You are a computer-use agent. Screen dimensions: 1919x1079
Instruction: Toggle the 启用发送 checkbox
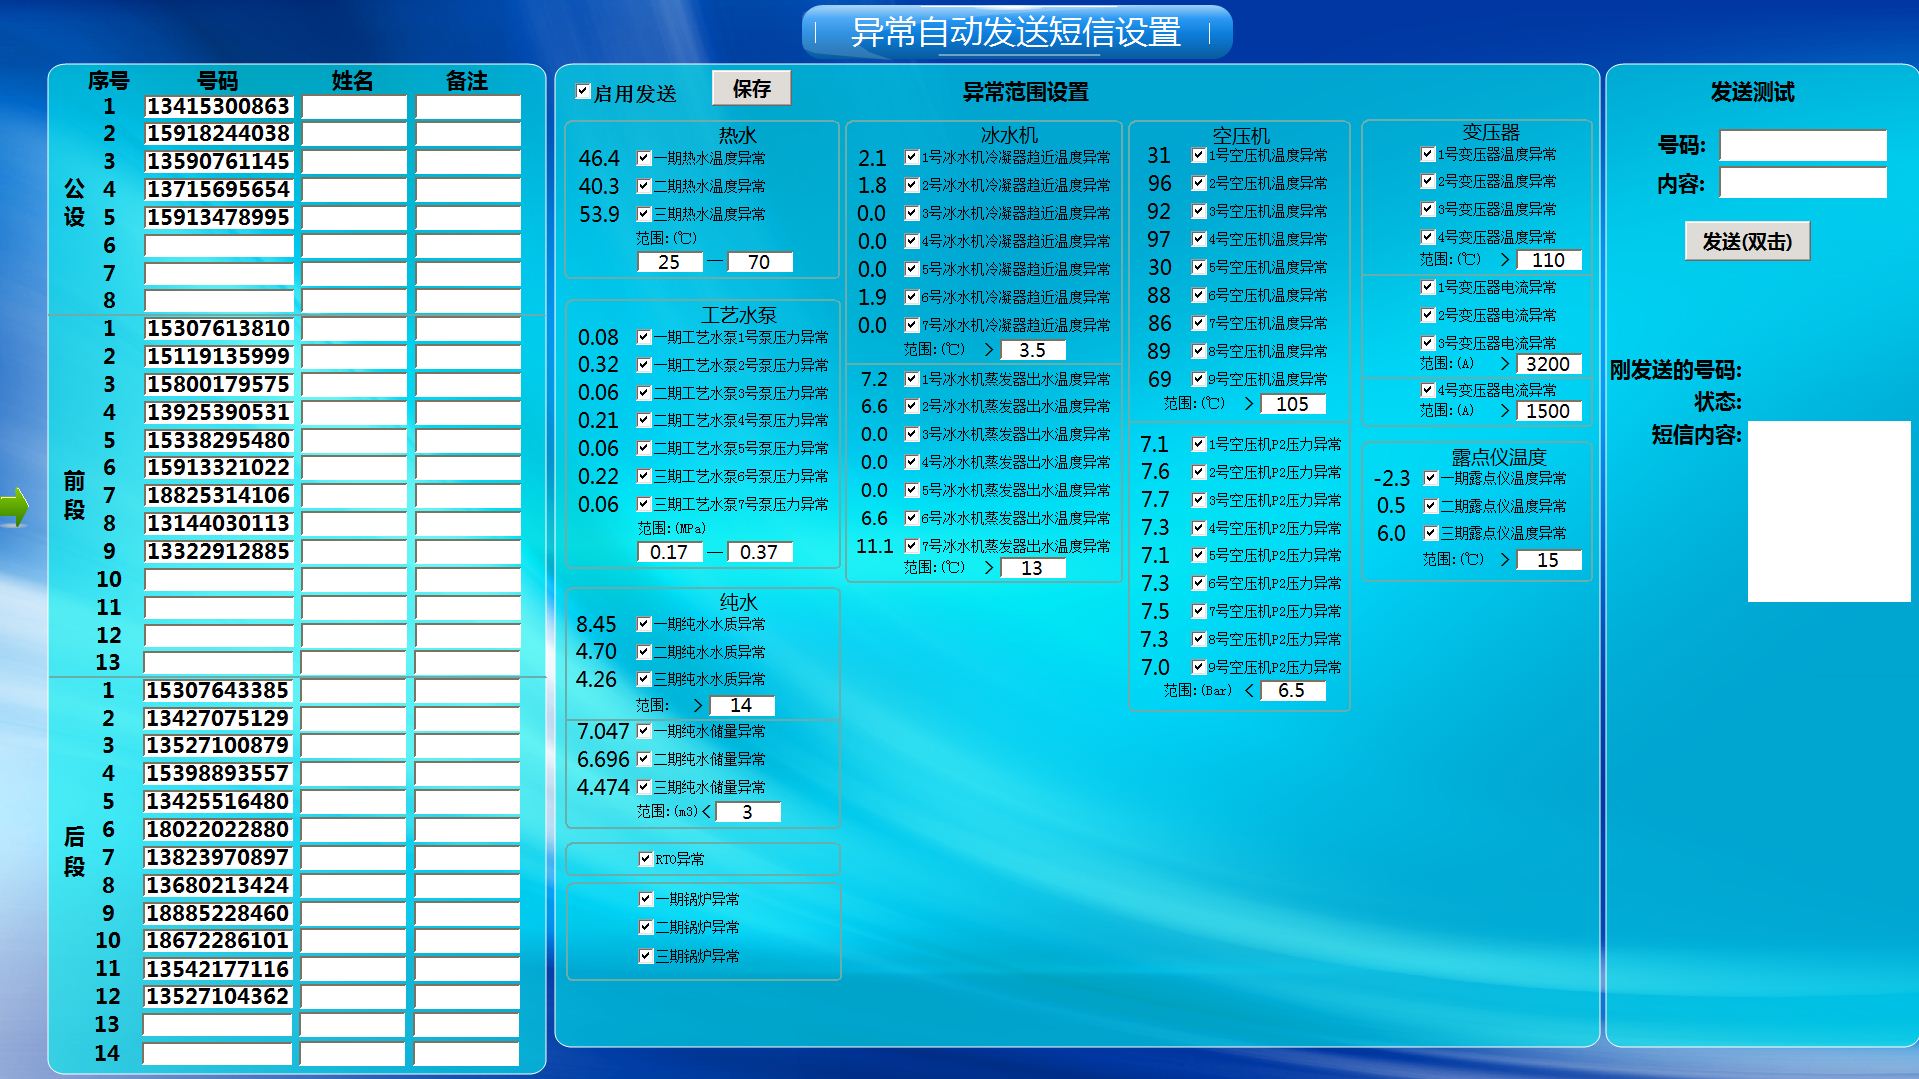(x=583, y=92)
